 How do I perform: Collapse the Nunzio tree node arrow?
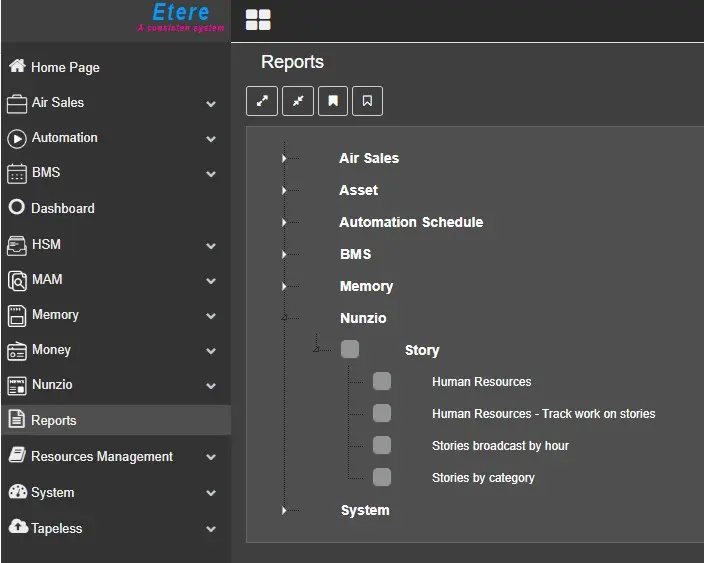coord(285,318)
